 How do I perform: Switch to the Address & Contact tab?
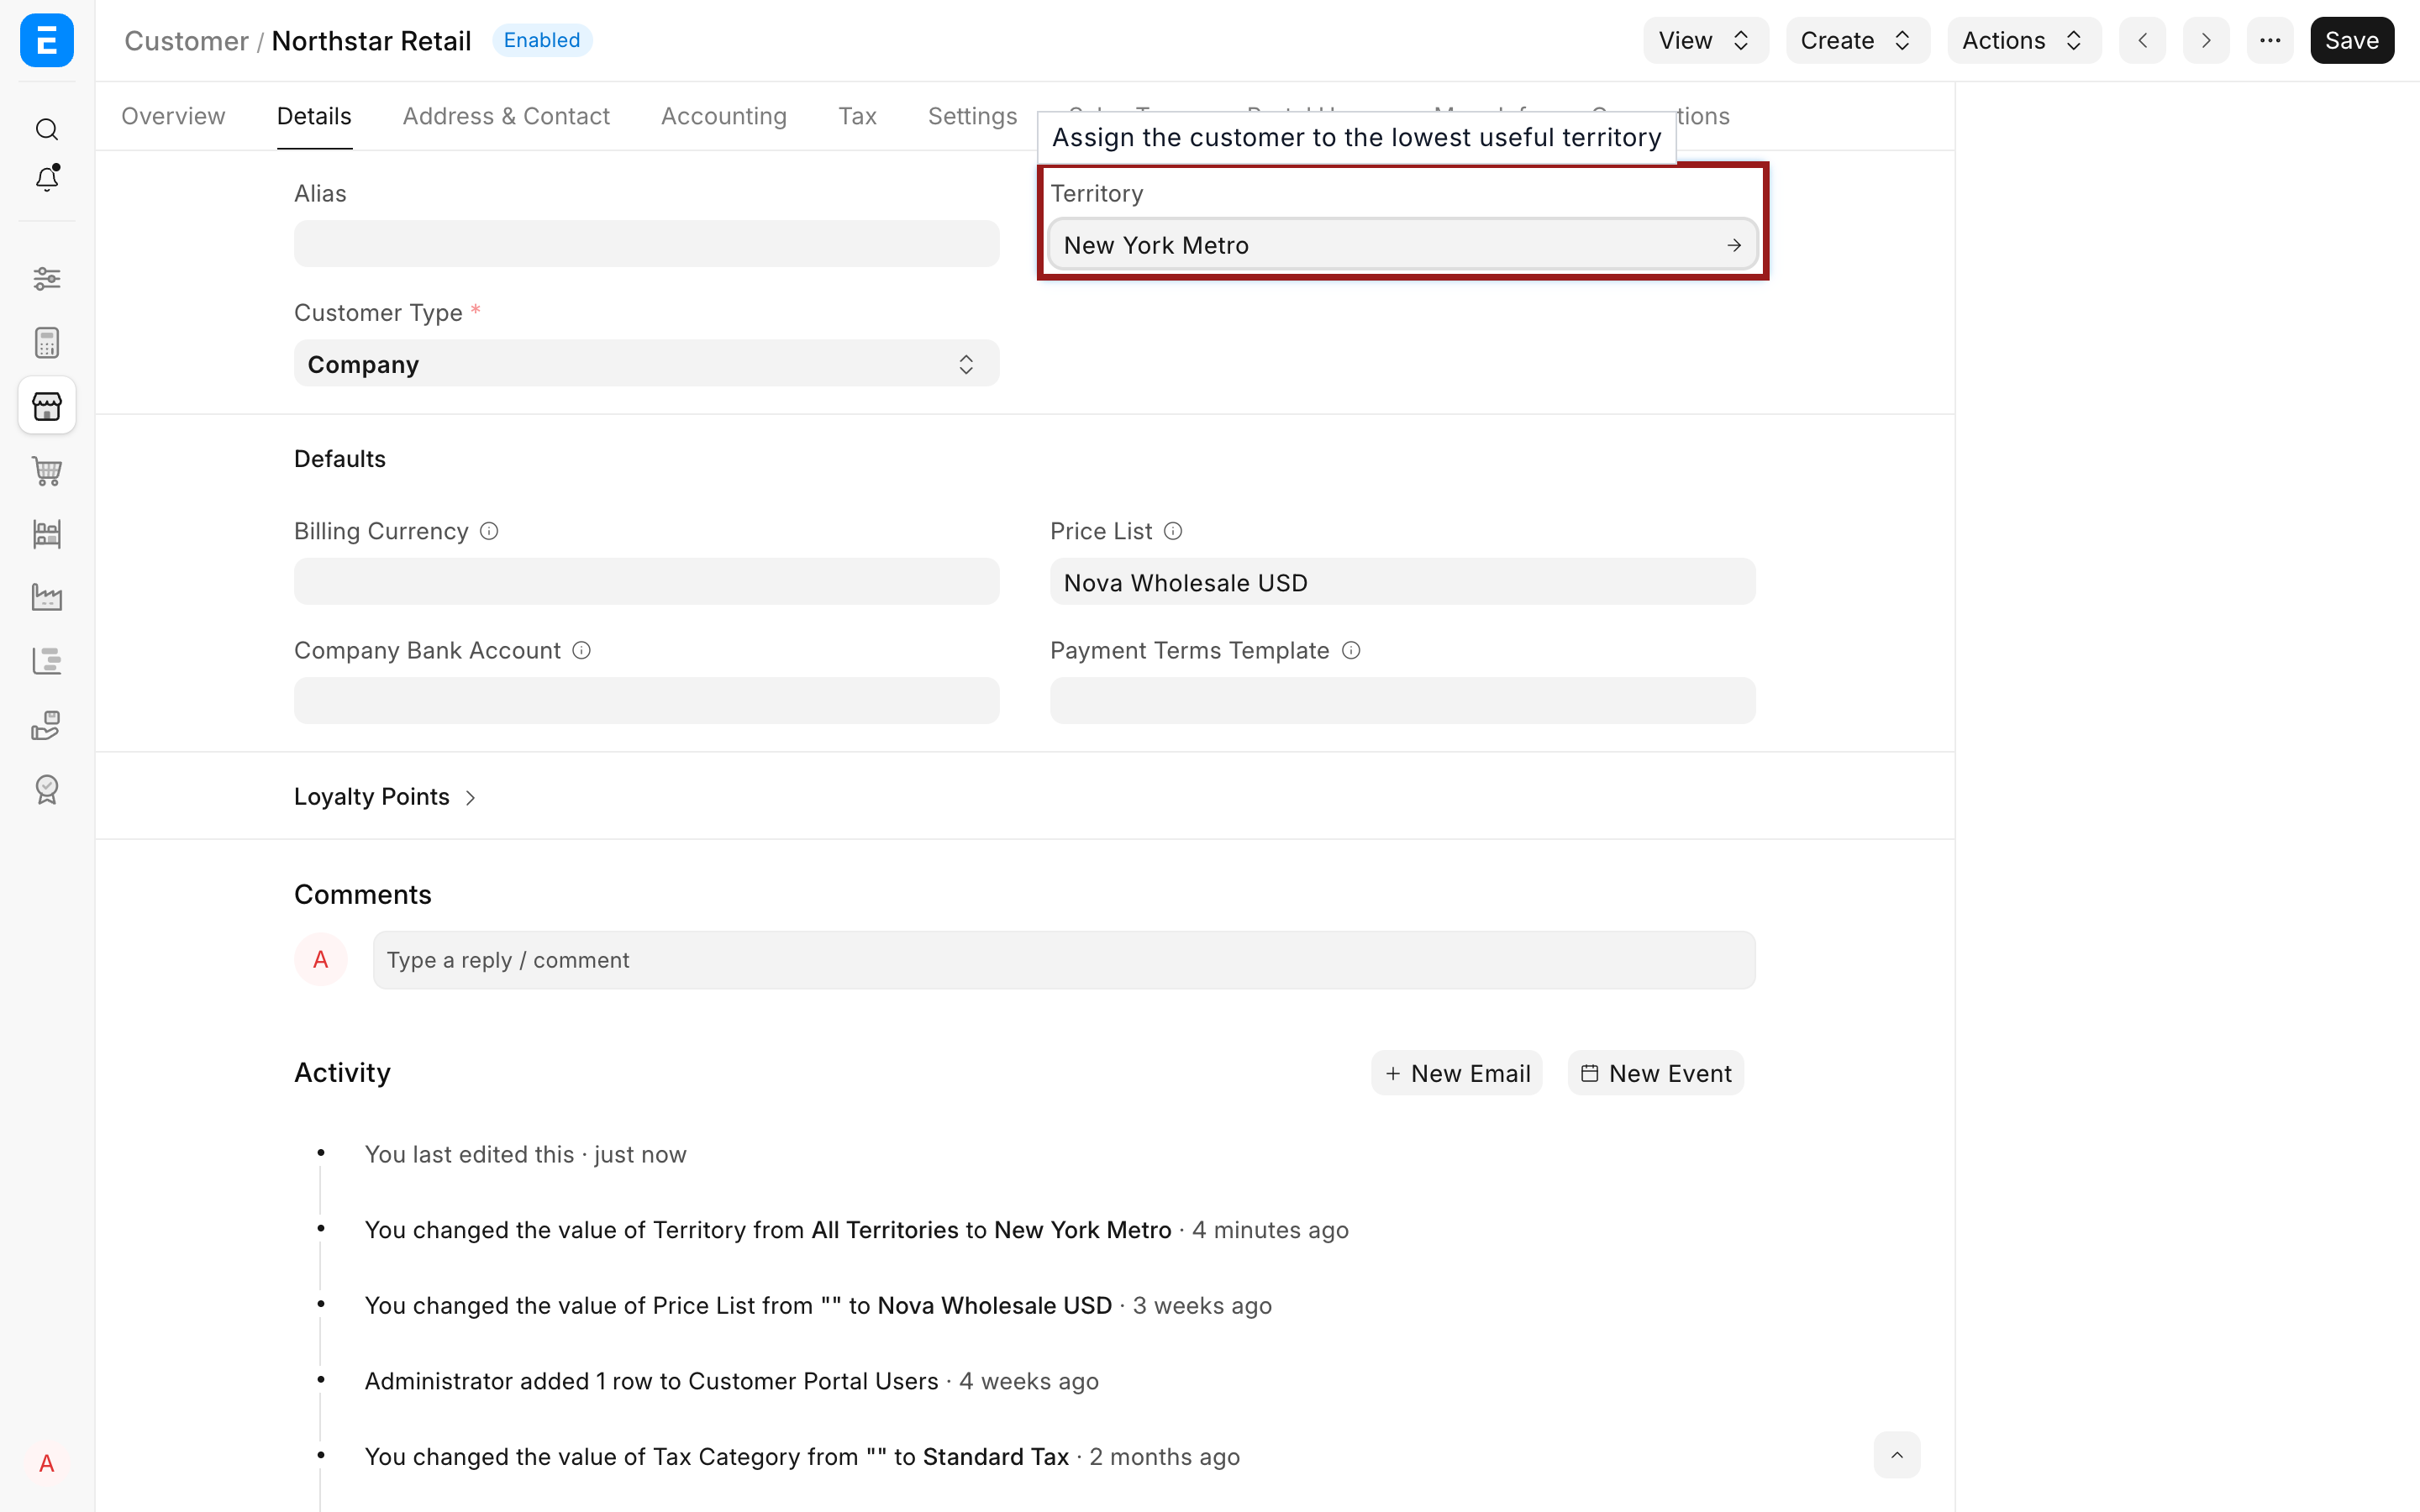tap(506, 116)
